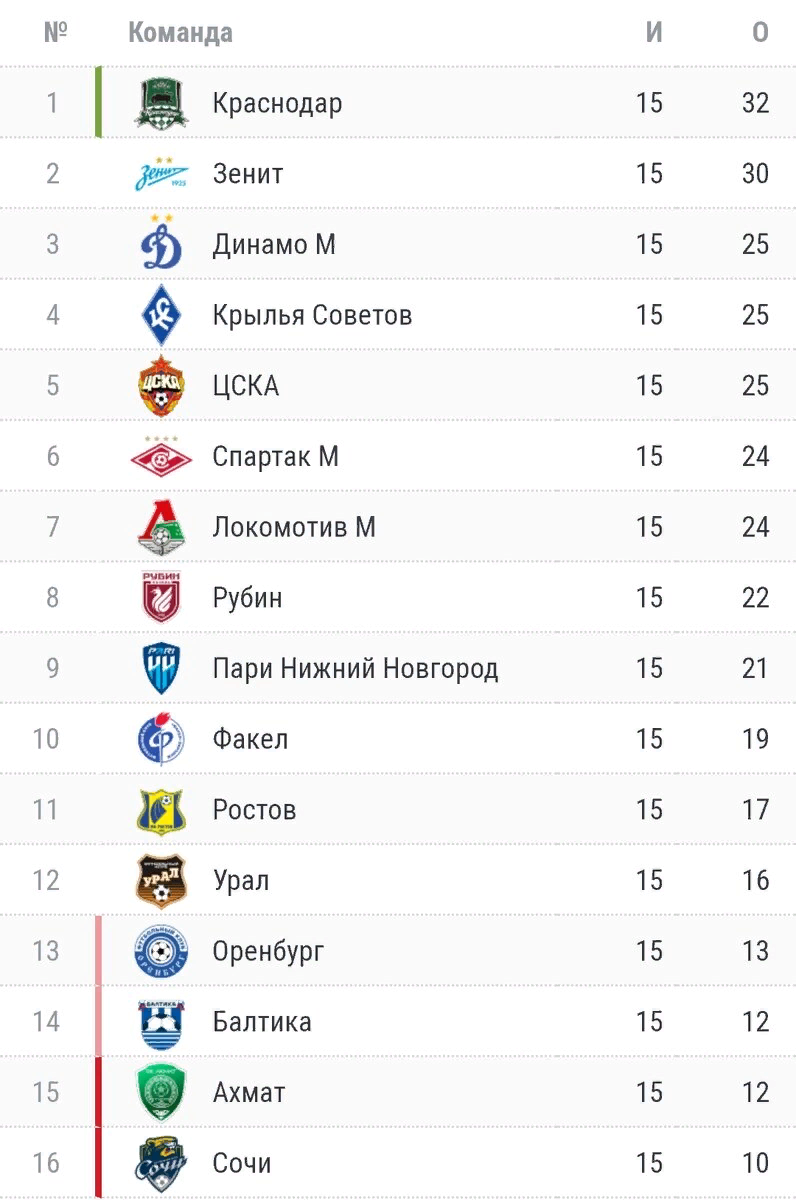This screenshot has height=1200, width=796.
Task: Select the Факел team emblem
Action: tap(161, 739)
